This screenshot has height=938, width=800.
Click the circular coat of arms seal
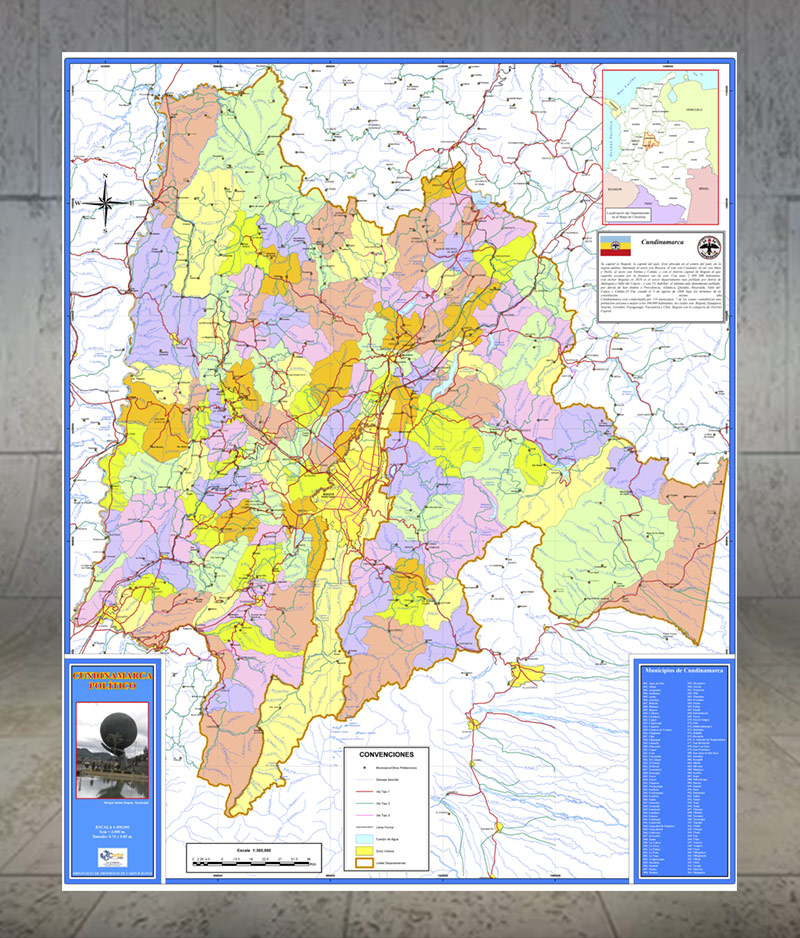pos(709,246)
